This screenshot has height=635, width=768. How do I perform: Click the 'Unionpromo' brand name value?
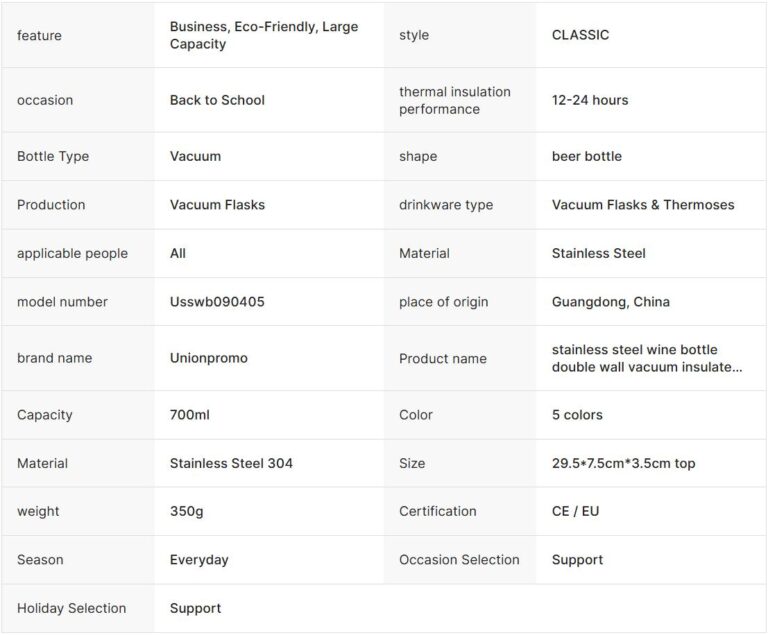click(x=208, y=358)
